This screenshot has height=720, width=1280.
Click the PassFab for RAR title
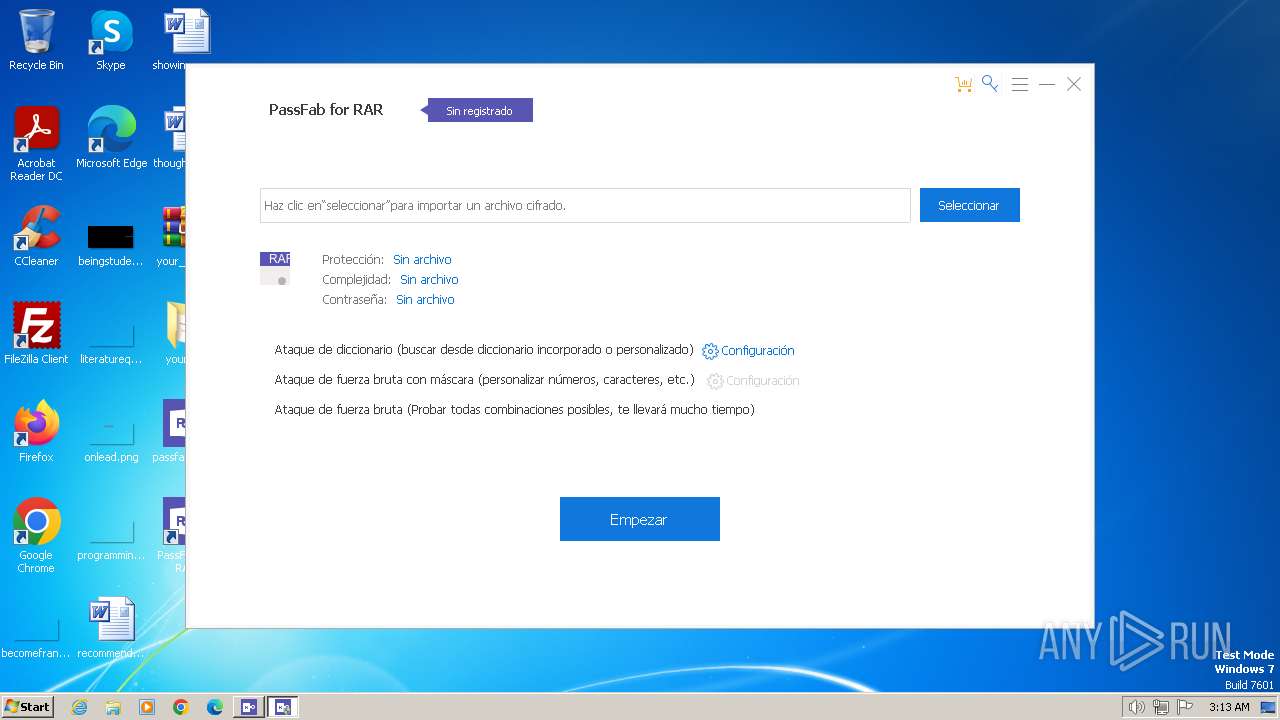coord(326,110)
